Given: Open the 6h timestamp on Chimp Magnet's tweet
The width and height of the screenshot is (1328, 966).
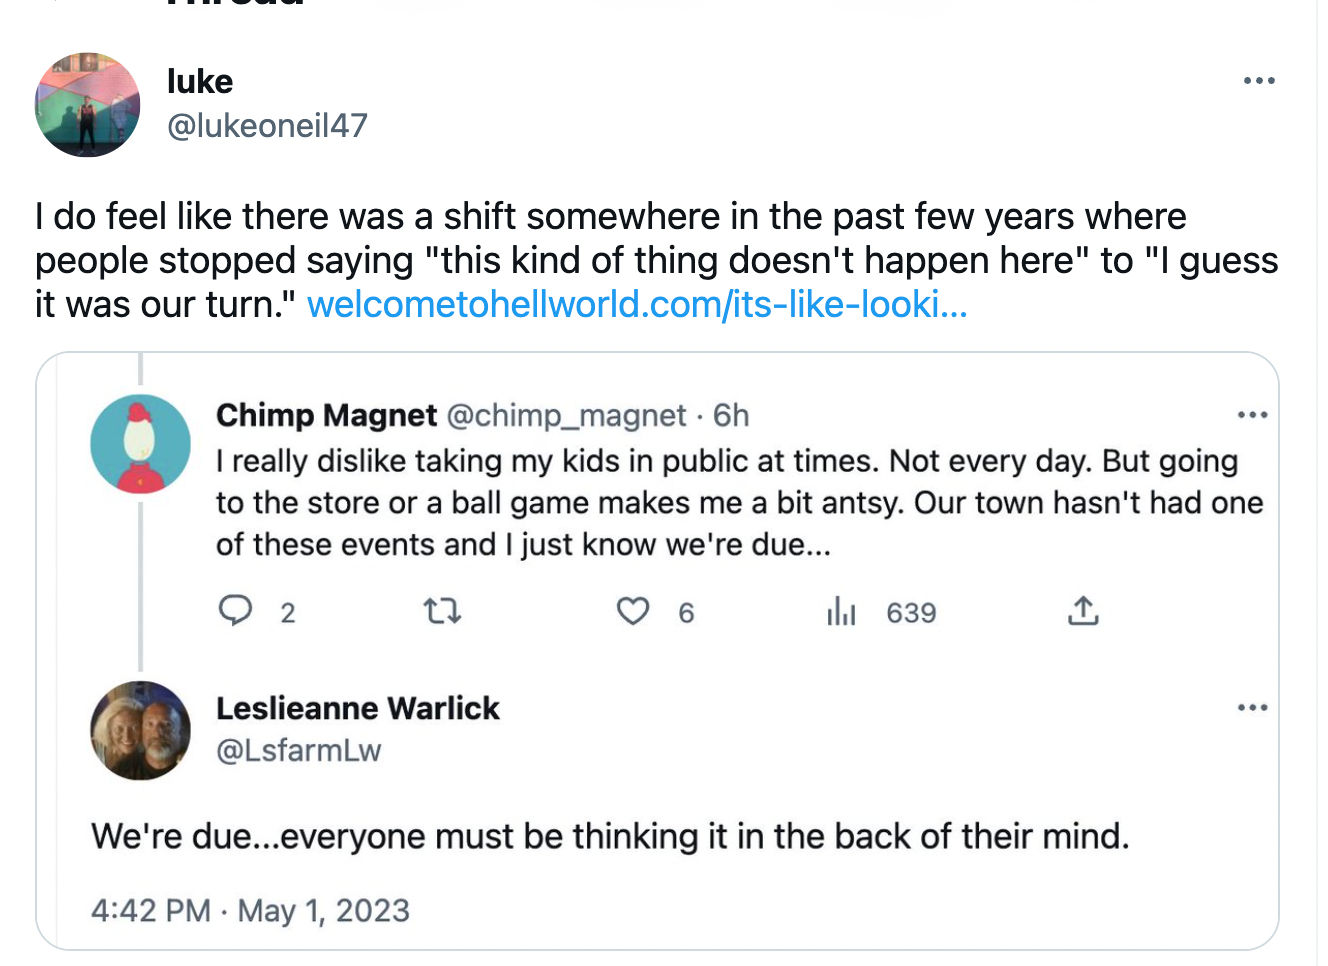Looking at the screenshot, I should pyautogui.click(x=731, y=415).
